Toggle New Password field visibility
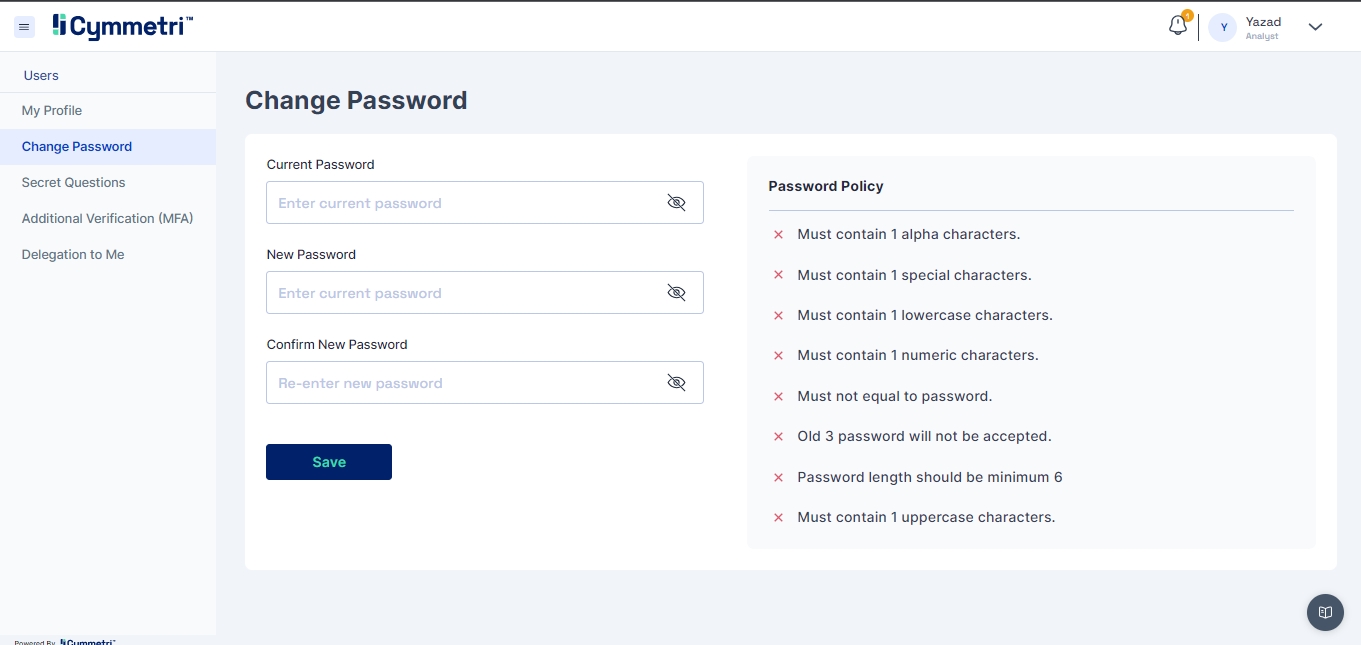1361x645 pixels. coord(676,293)
